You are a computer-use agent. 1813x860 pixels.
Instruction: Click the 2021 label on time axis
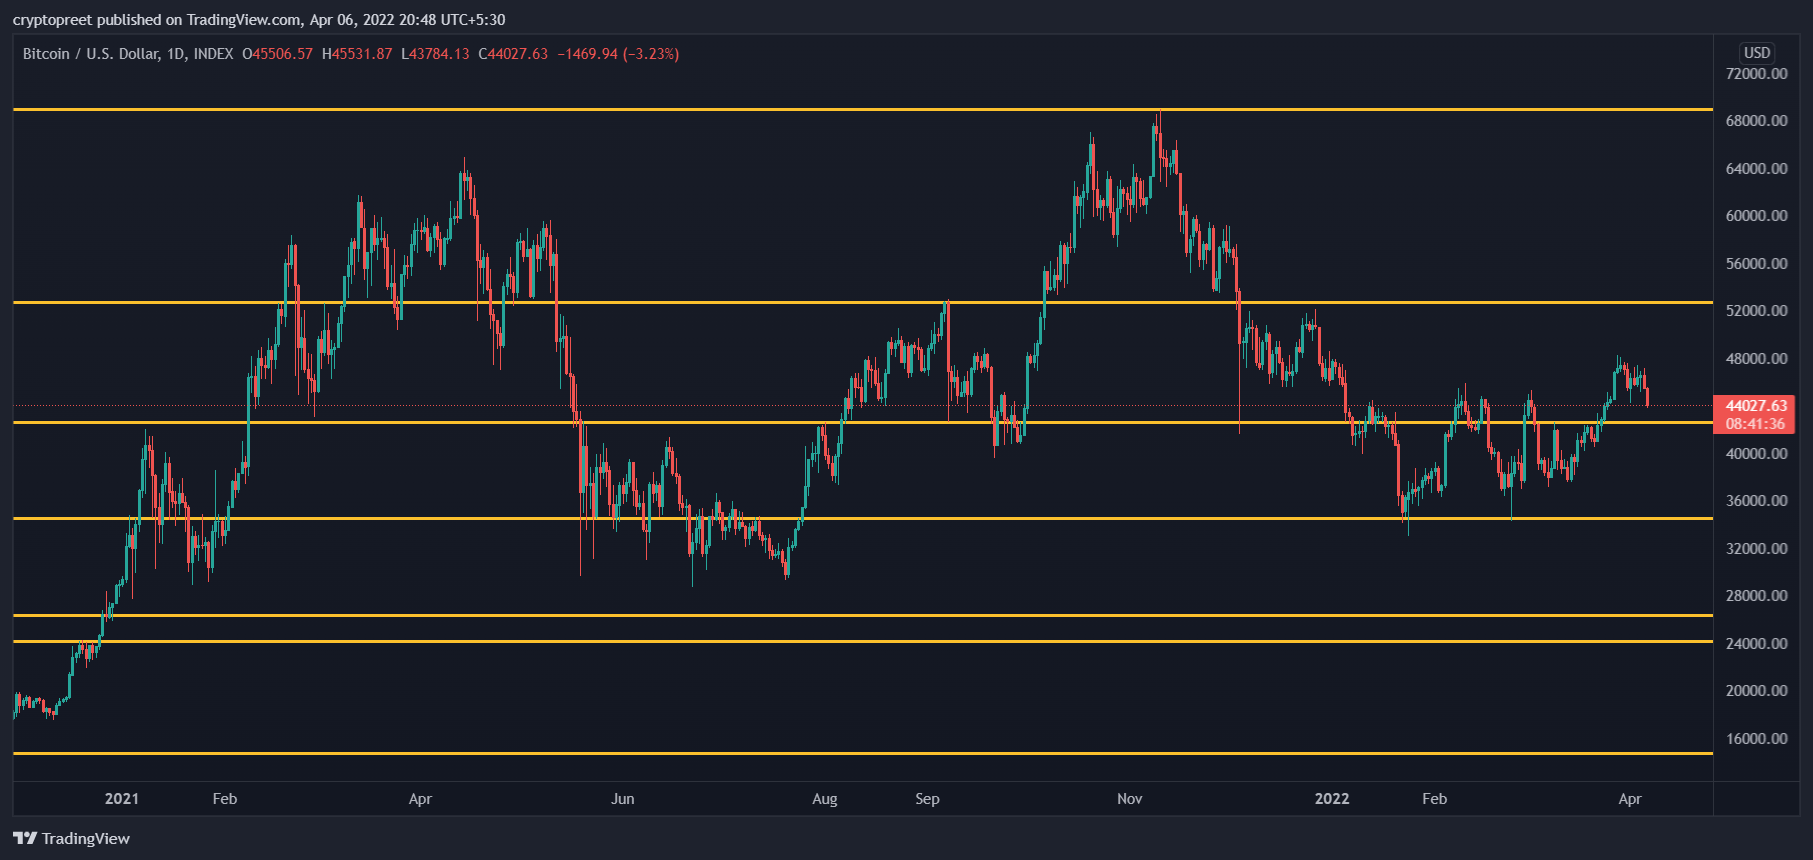coord(122,799)
